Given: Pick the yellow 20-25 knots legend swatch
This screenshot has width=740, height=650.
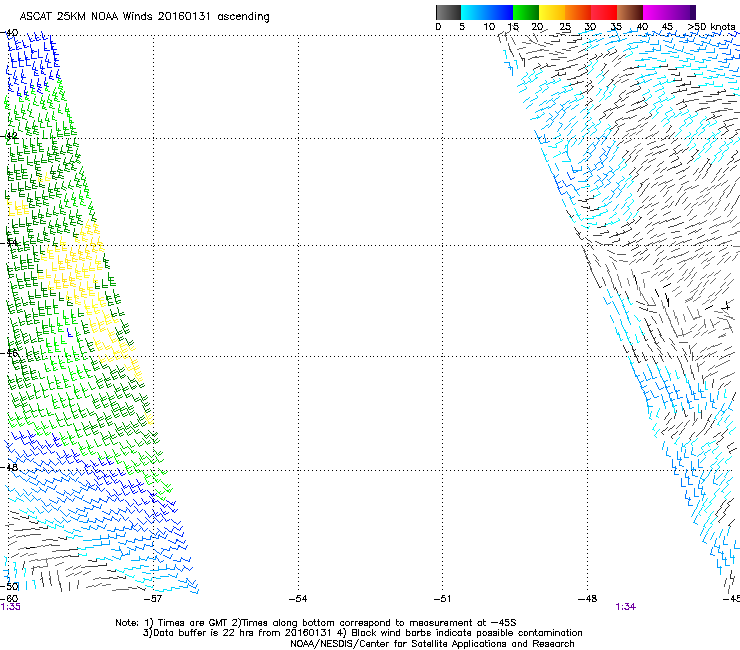Looking at the screenshot, I should 552,12.
